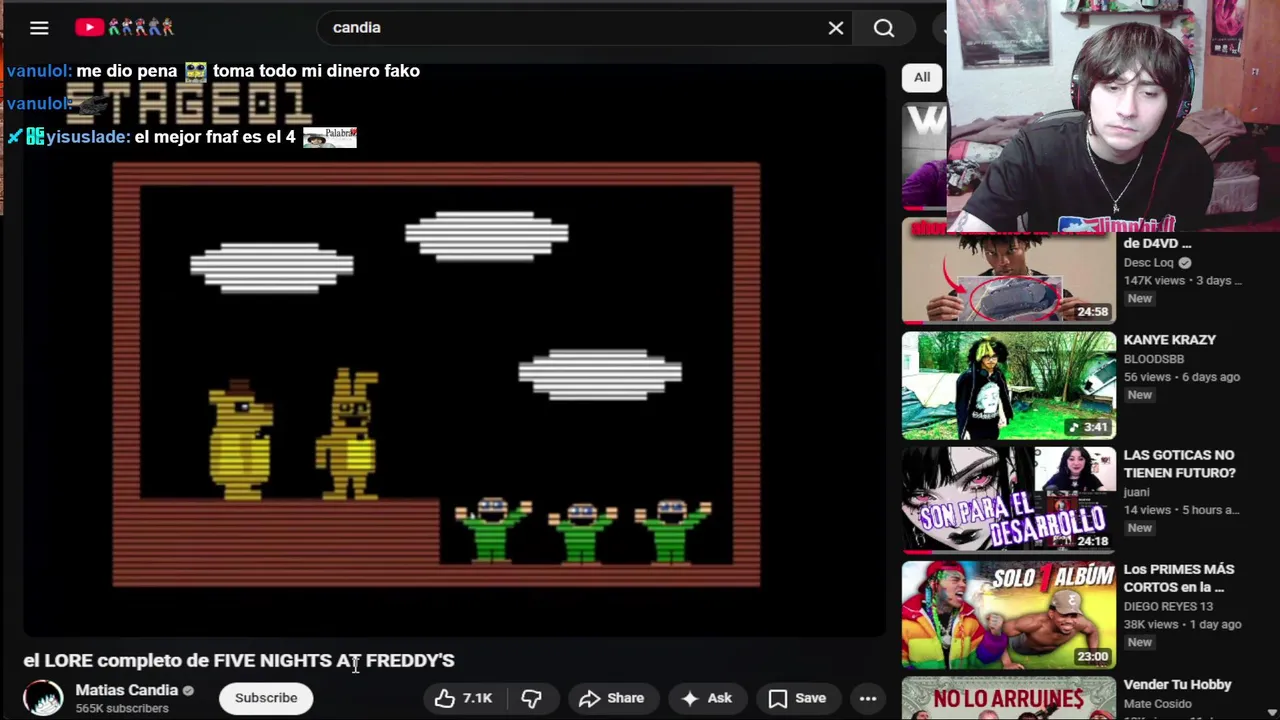Open the 'Vender Tu Hobby' title
The height and width of the screenshot is (720, 1280).
[1177, 685]
